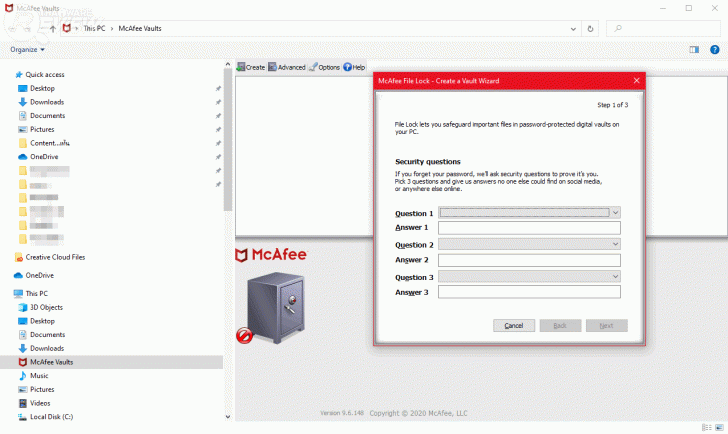Click the McAfee Vaults title bar icon
The image size is (728, 434).
[x=9, y=8]
